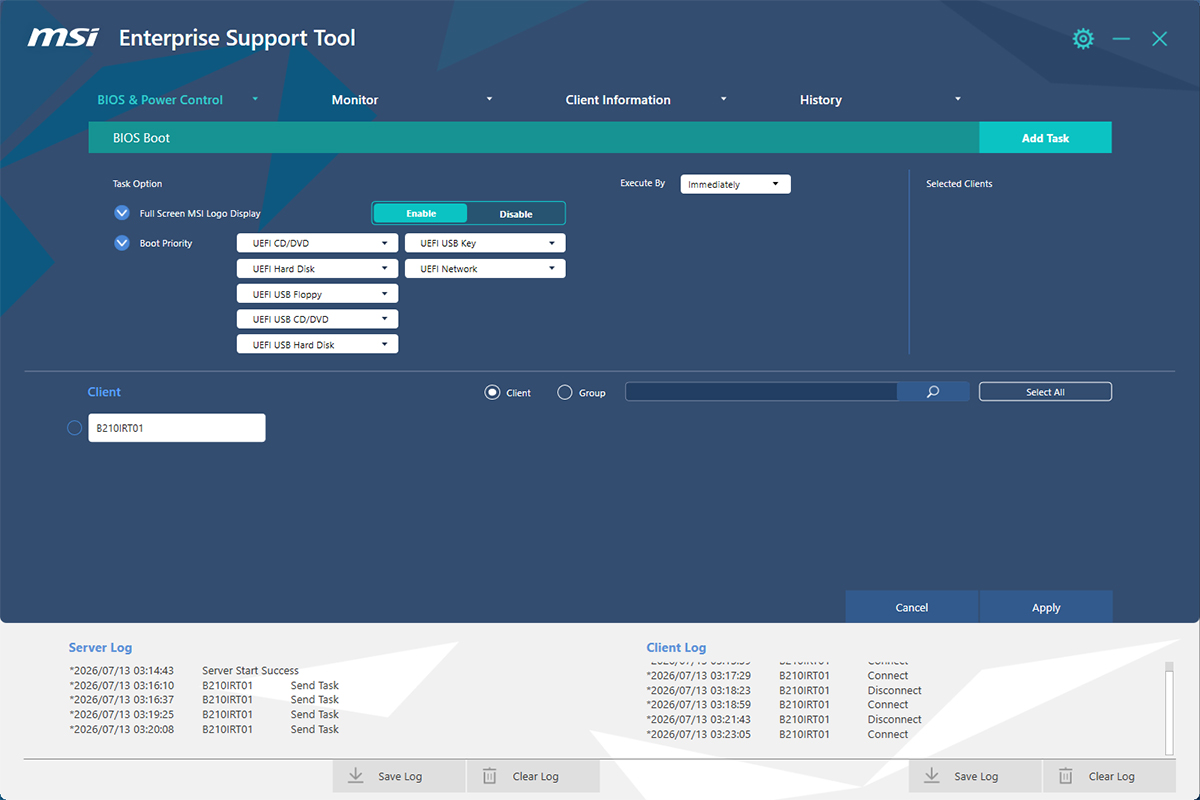Open the UEFI USB Hard Disk dropdown
Screen dimensions: 1200x800
(x=317, y=345)
